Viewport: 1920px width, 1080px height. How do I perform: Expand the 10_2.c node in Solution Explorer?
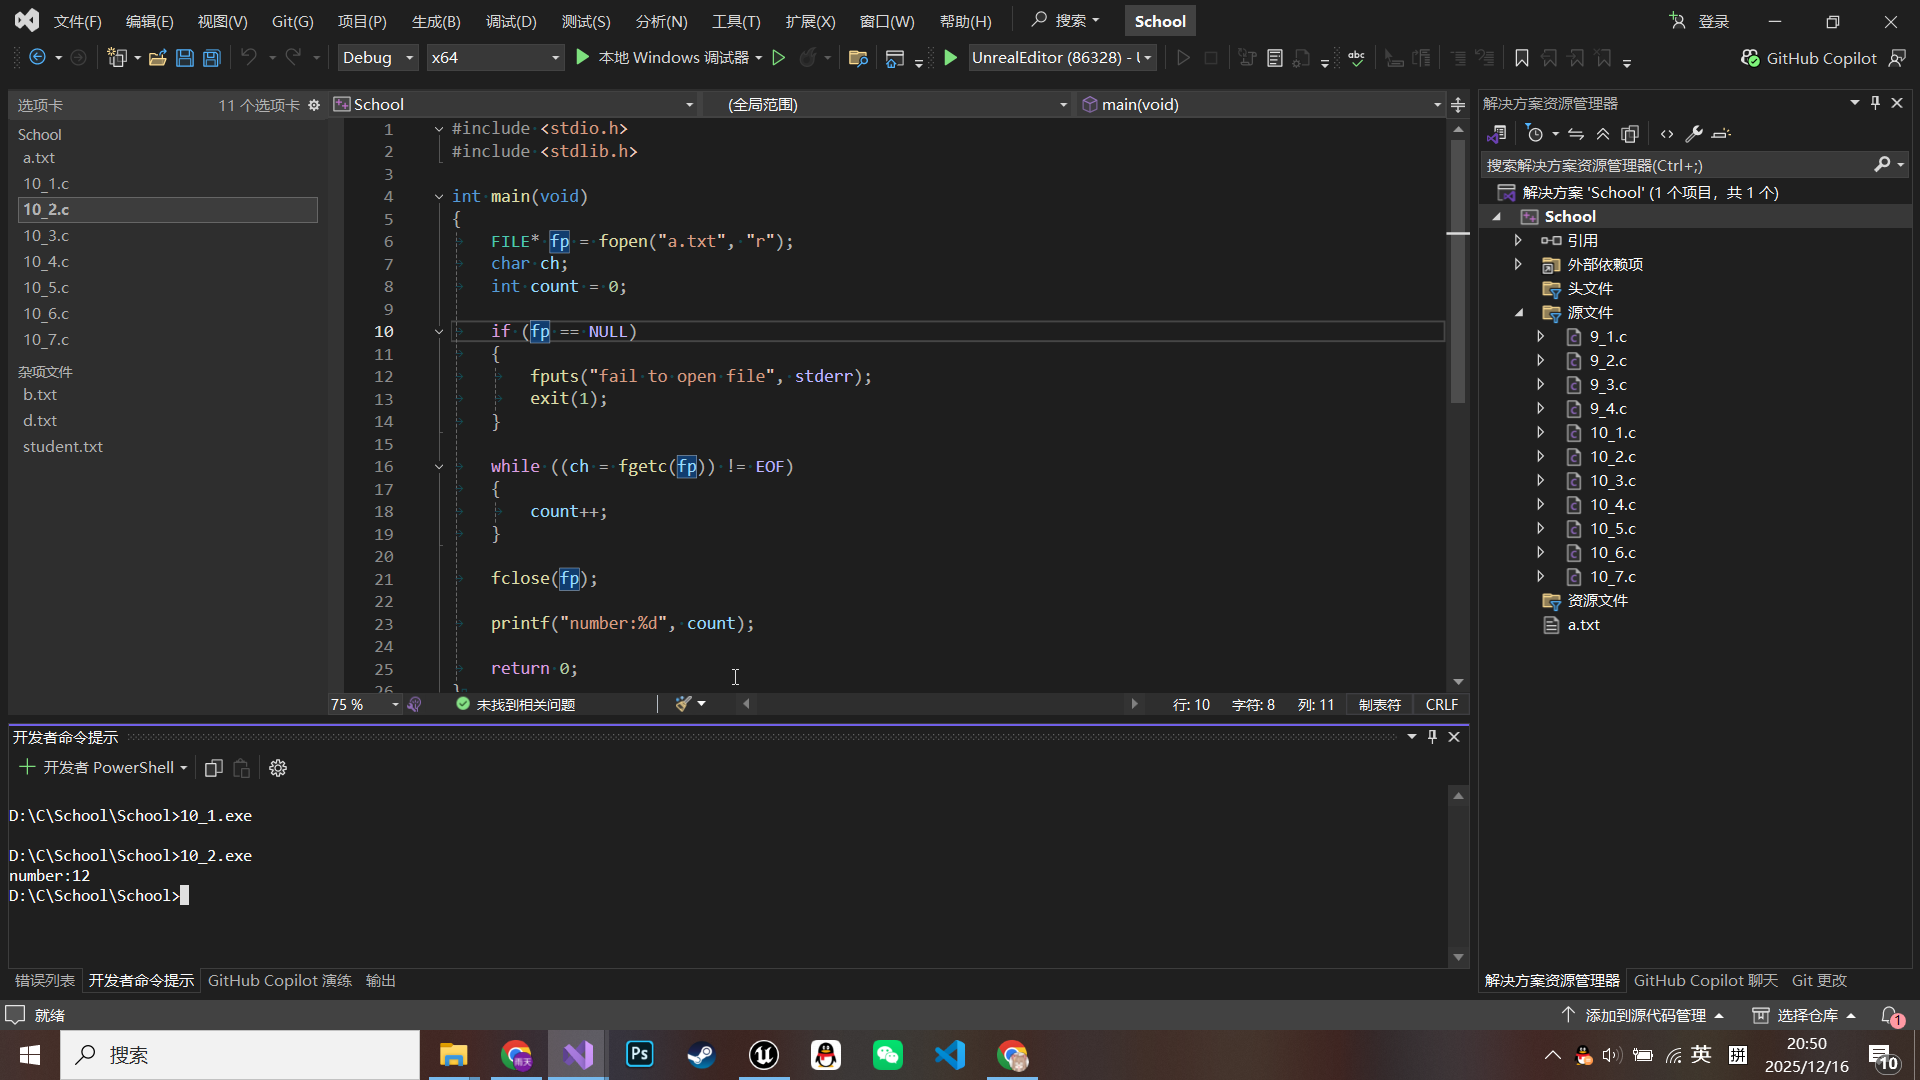click(x=1541, y=457)
